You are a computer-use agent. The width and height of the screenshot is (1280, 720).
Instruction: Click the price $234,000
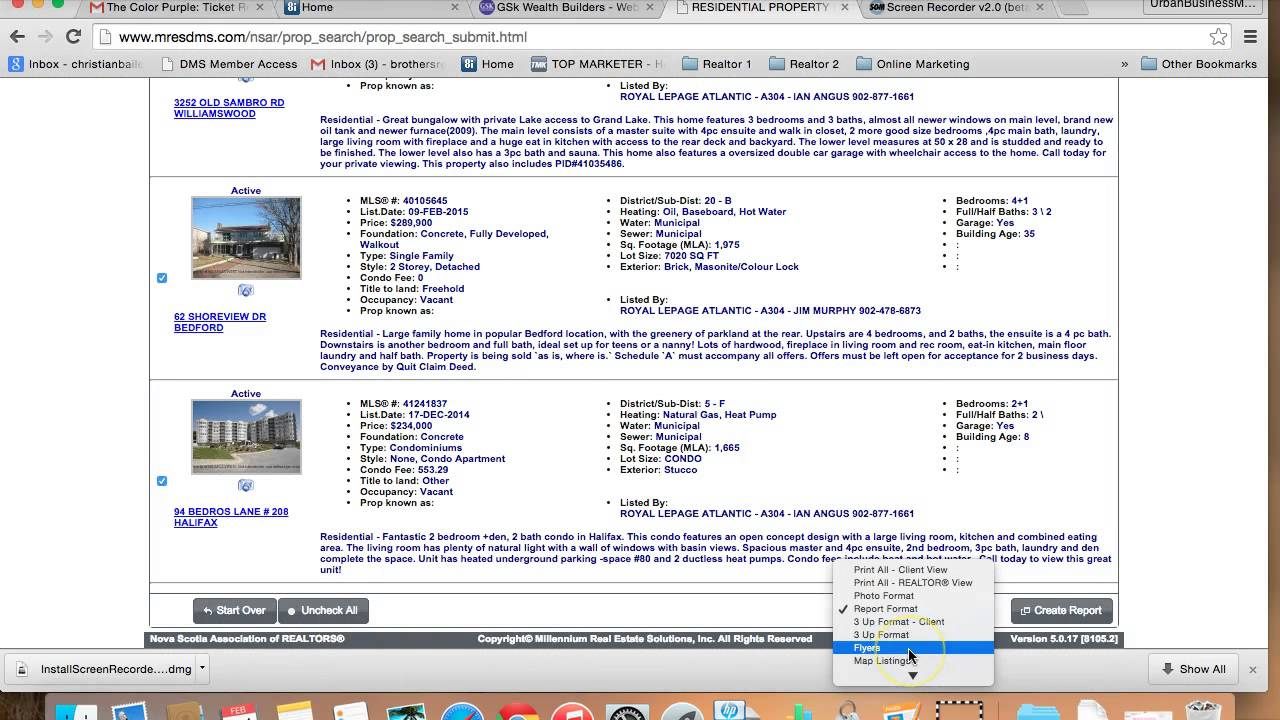411,426
